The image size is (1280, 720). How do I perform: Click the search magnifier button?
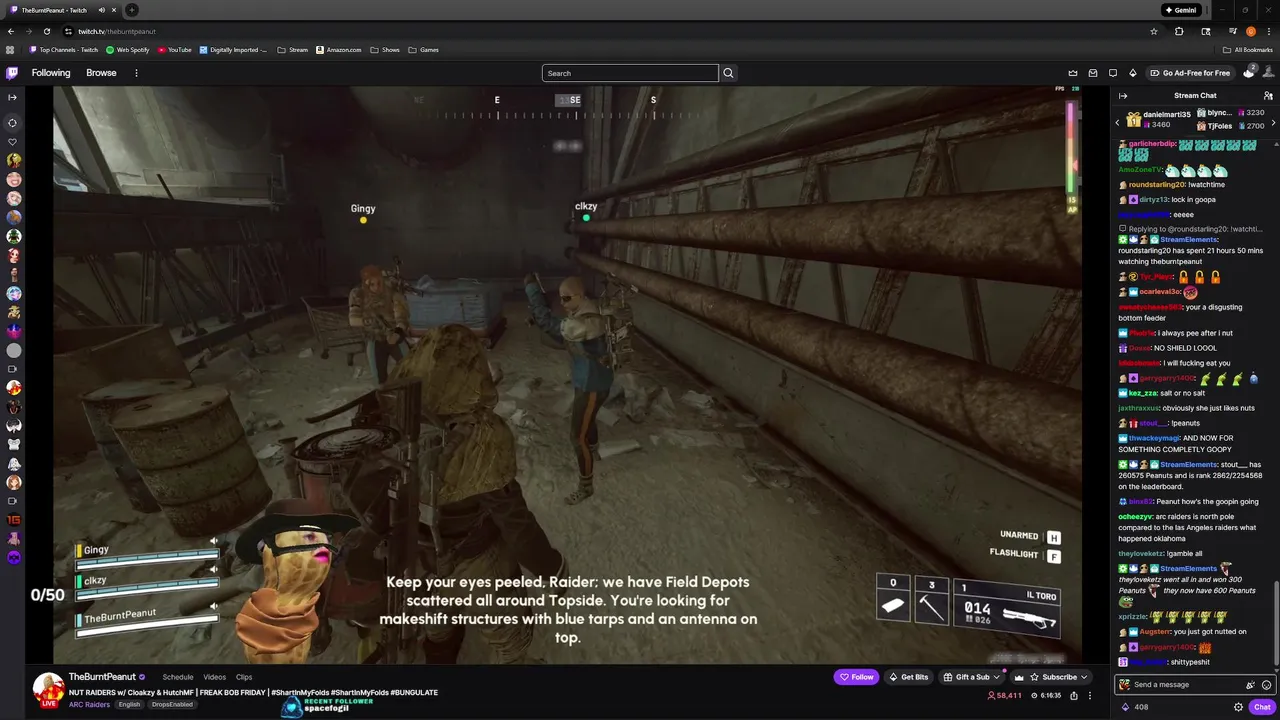(728, 73)
